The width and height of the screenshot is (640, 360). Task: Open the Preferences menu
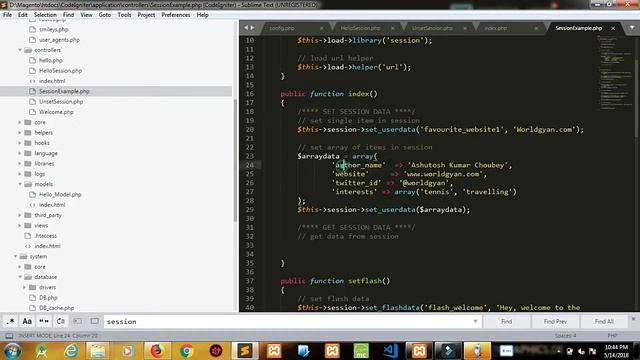(x=176, y=15)
